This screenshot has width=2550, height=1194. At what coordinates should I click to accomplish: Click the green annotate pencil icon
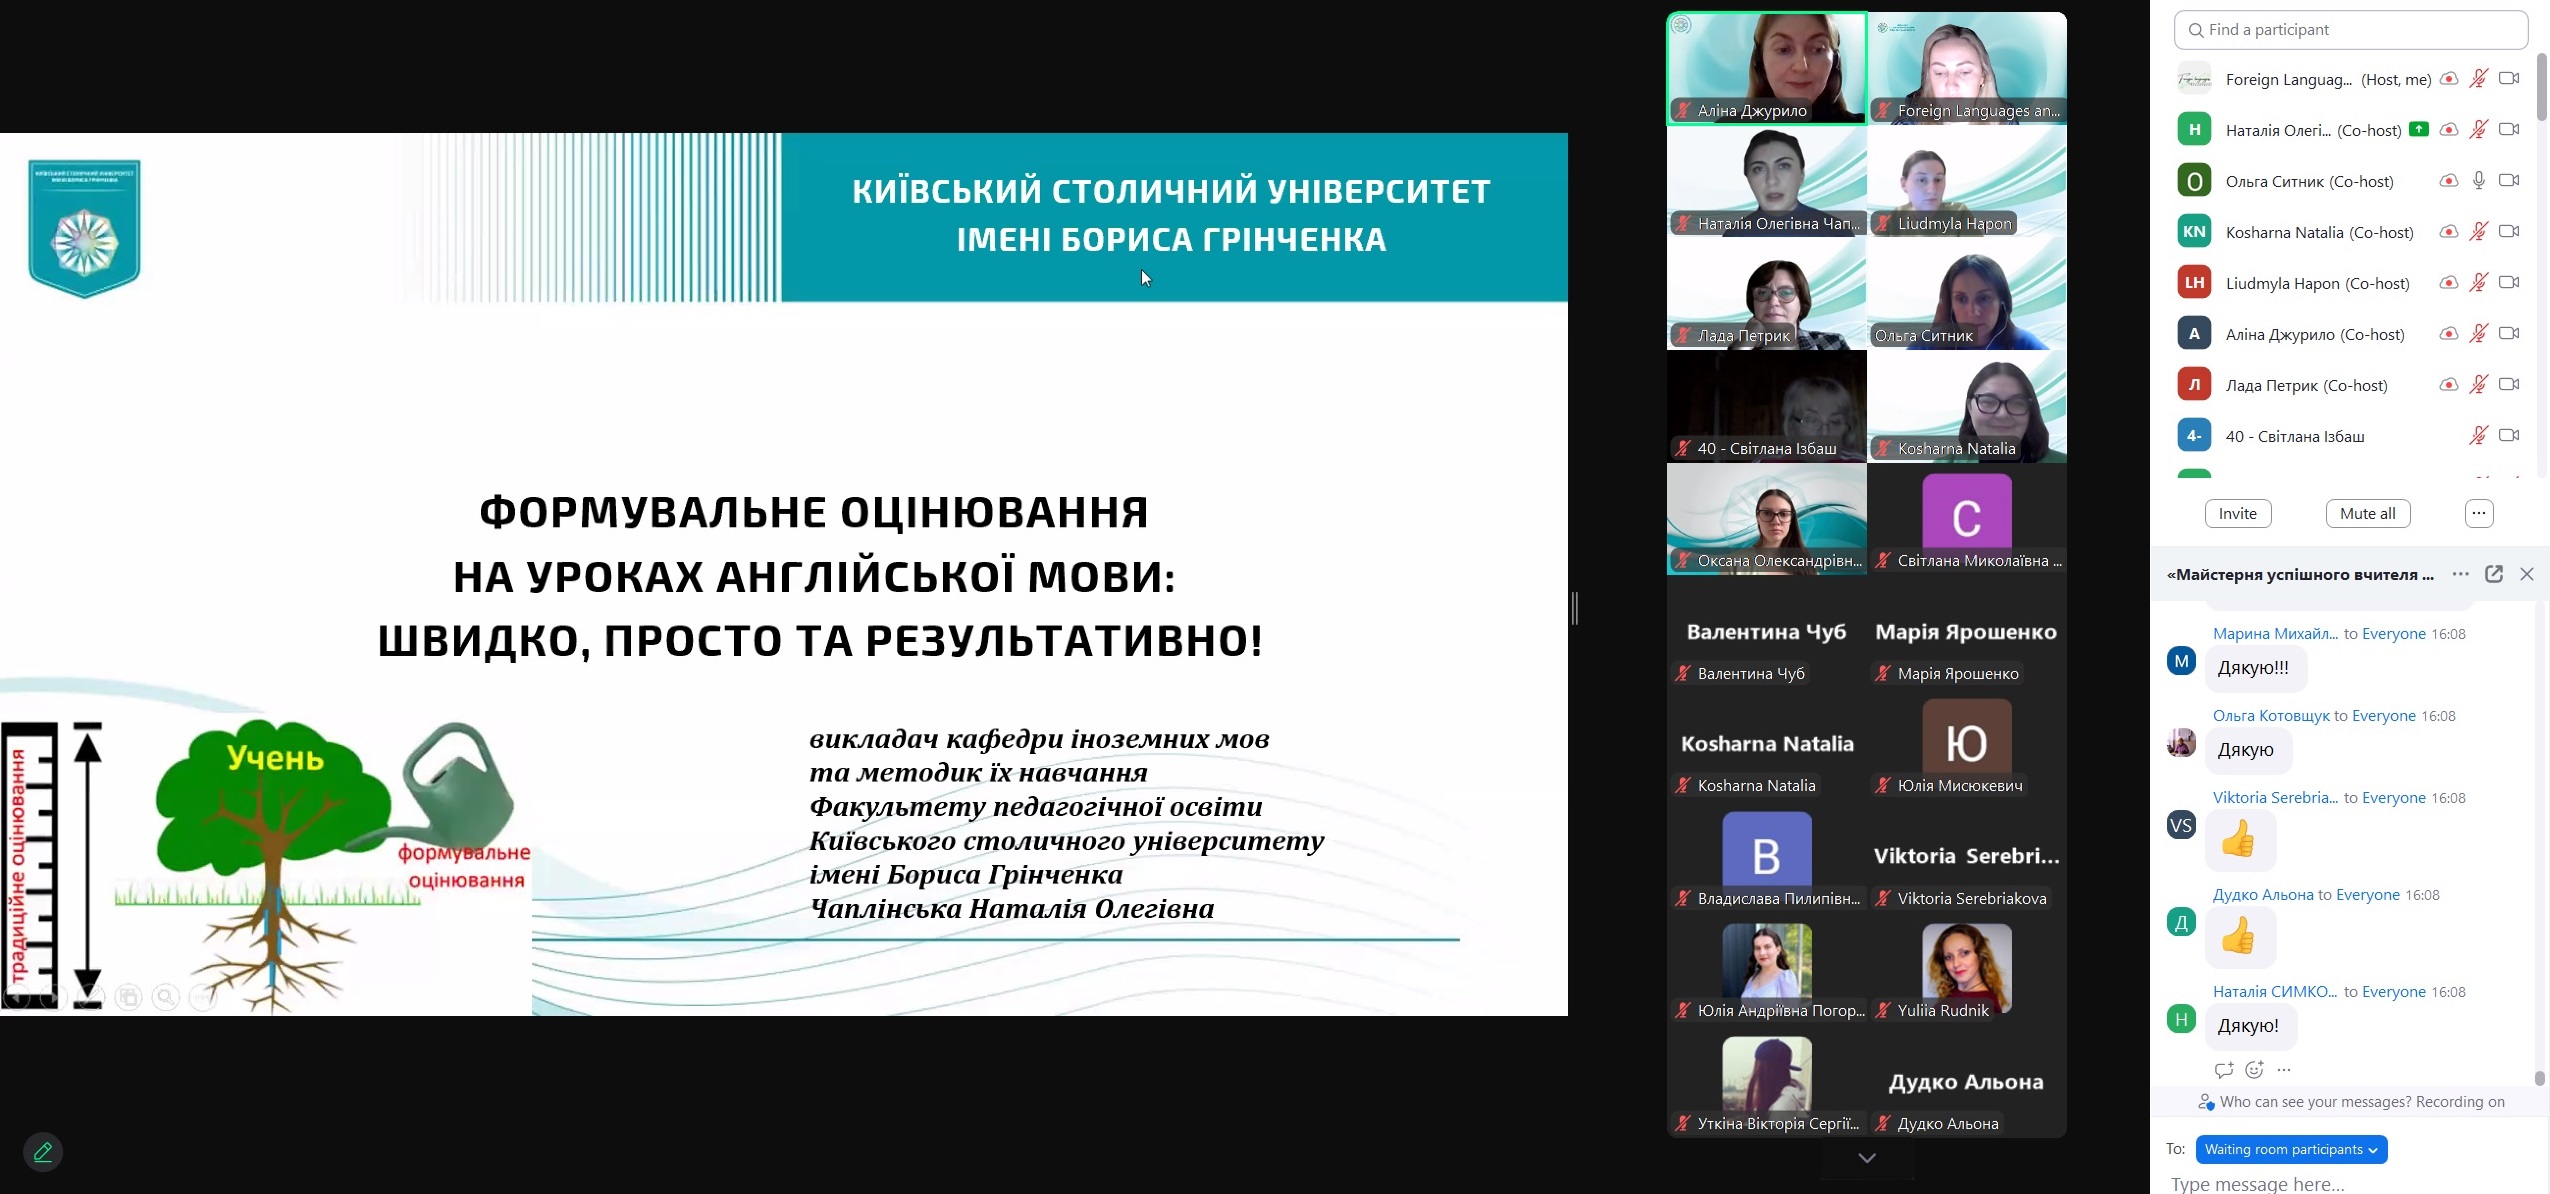click(42, 1152)
